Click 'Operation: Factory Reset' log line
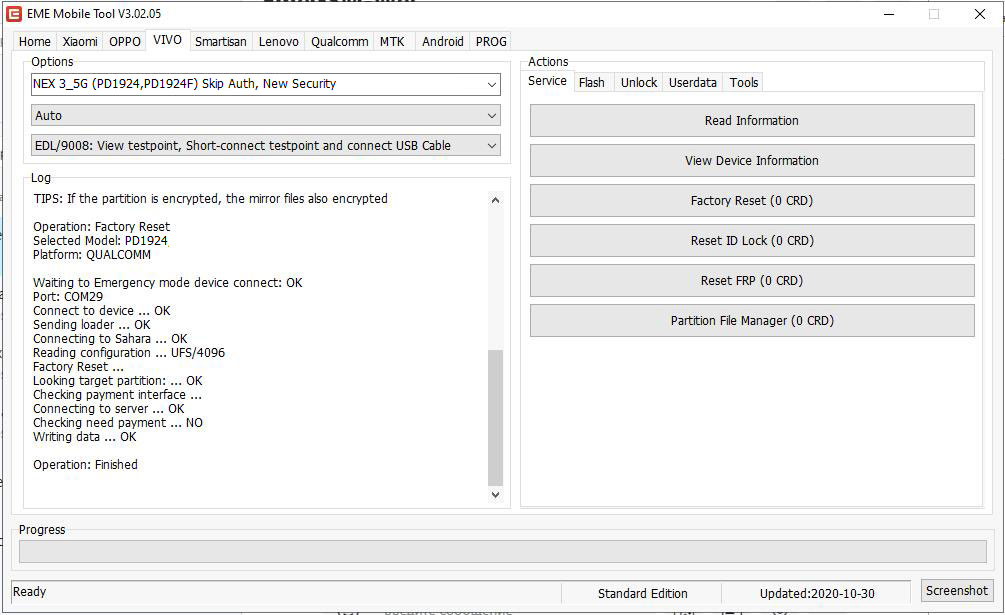Screen dimensions: 1005x615 click(x=101, y=227)
